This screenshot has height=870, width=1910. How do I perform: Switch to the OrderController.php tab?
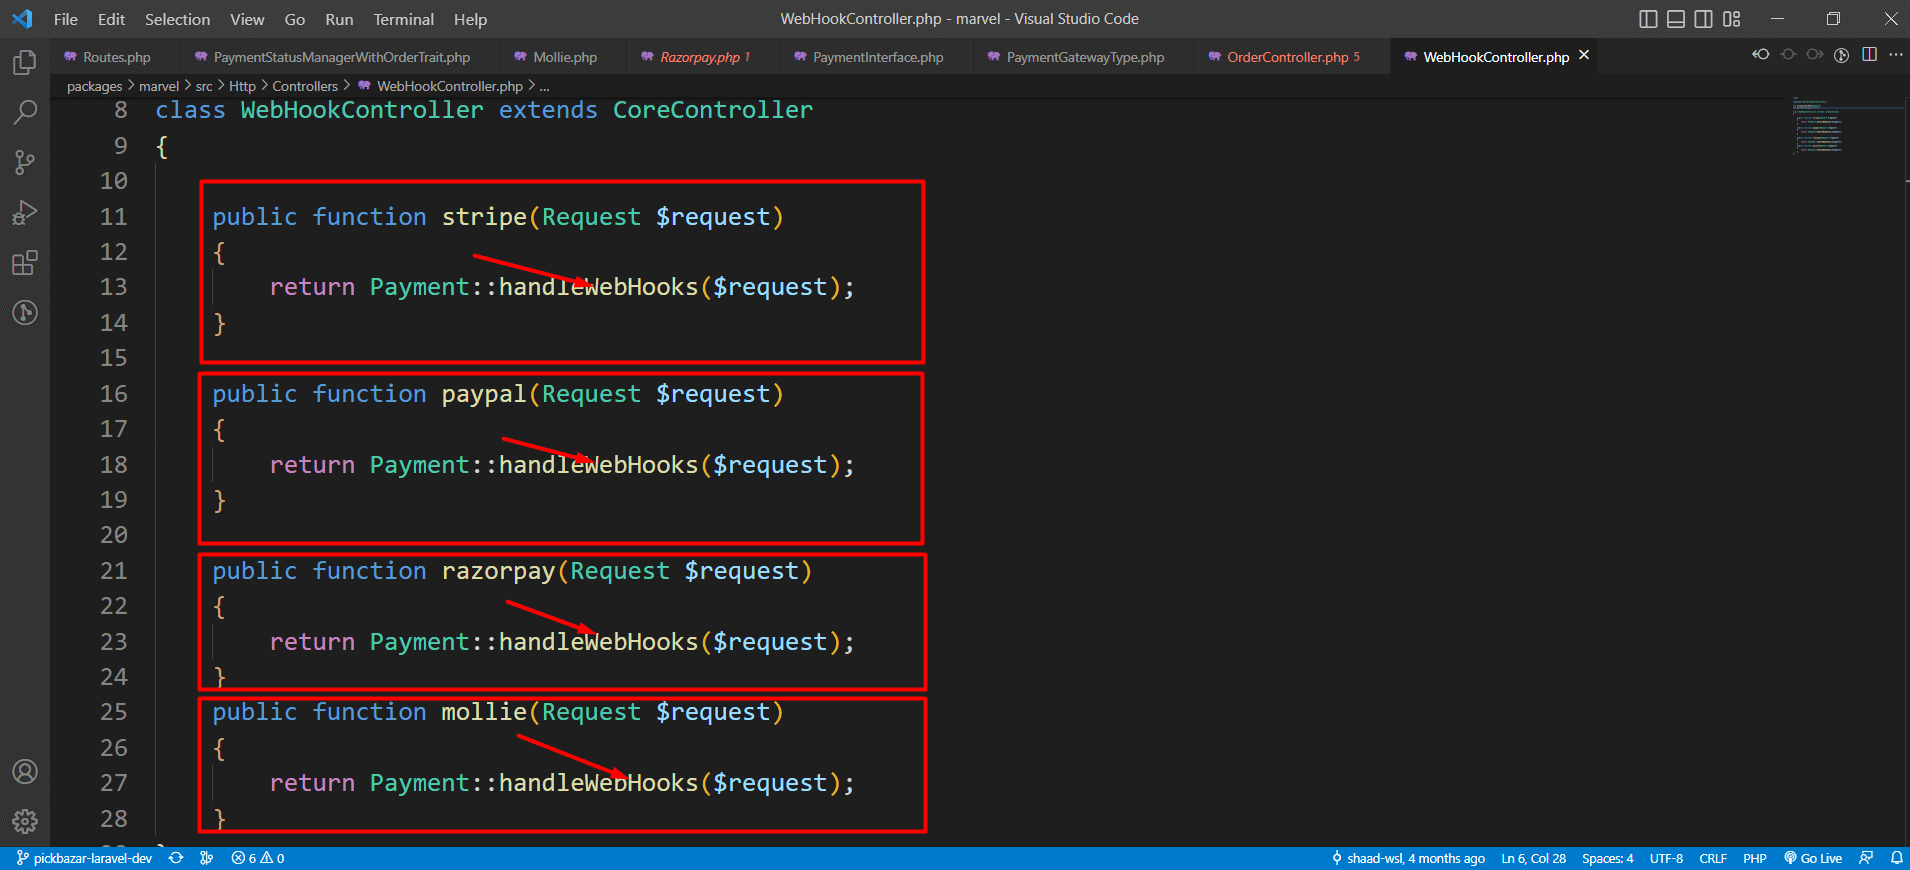1287,57
